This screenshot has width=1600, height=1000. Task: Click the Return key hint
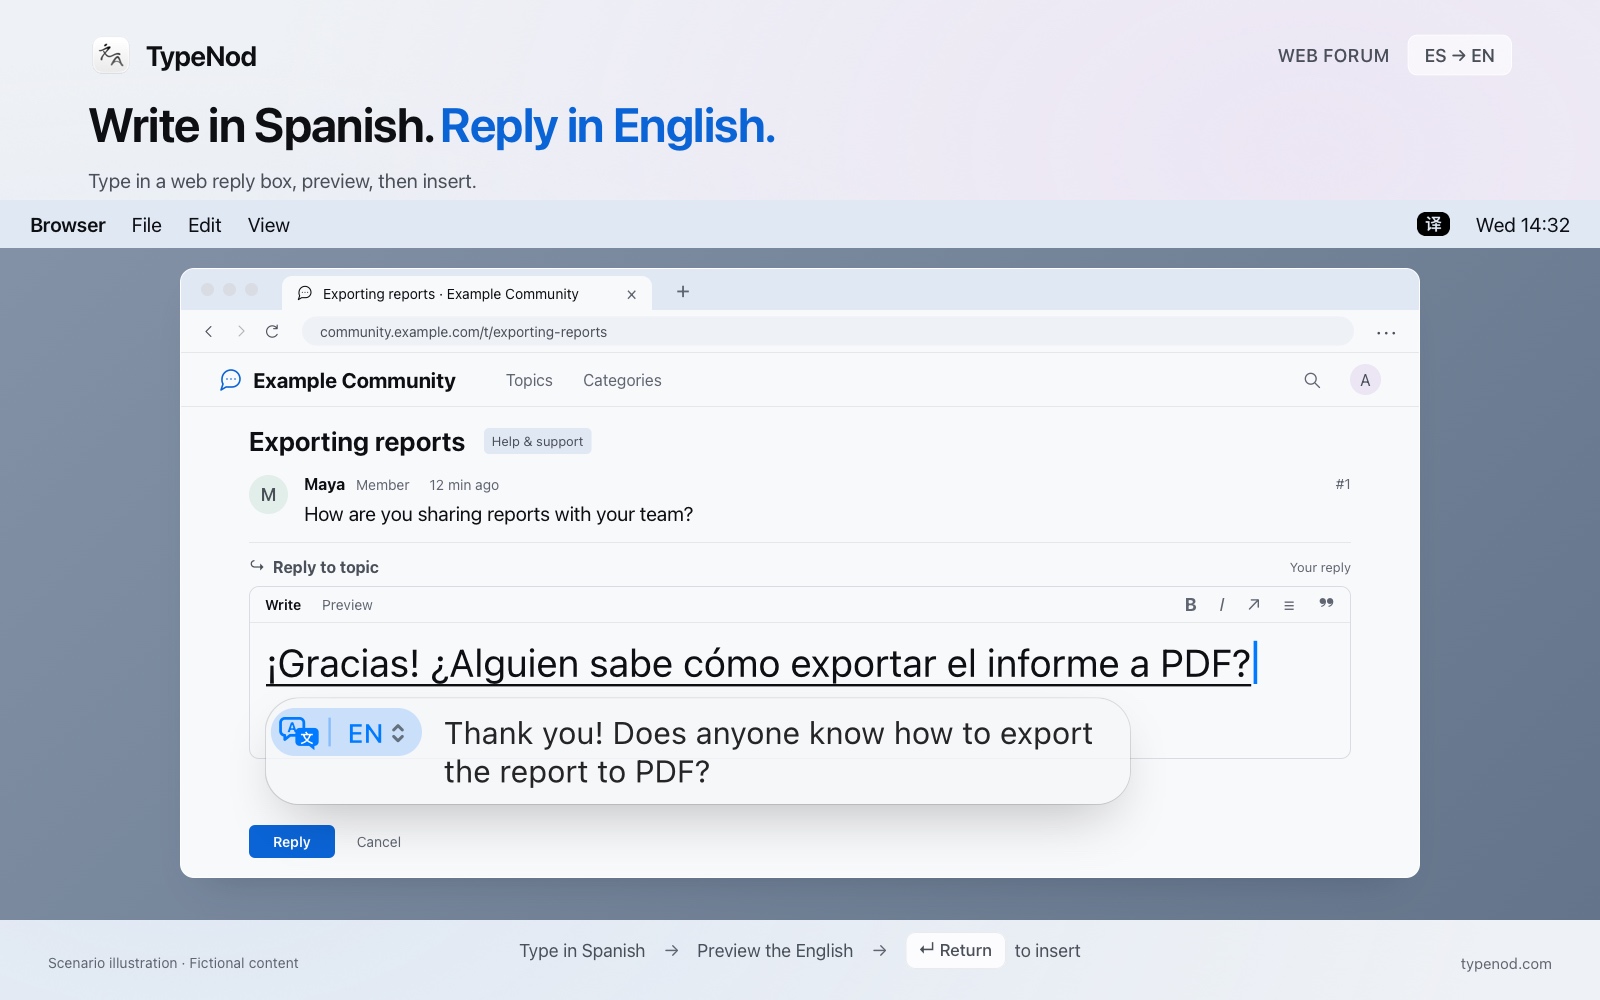[956, 950]
